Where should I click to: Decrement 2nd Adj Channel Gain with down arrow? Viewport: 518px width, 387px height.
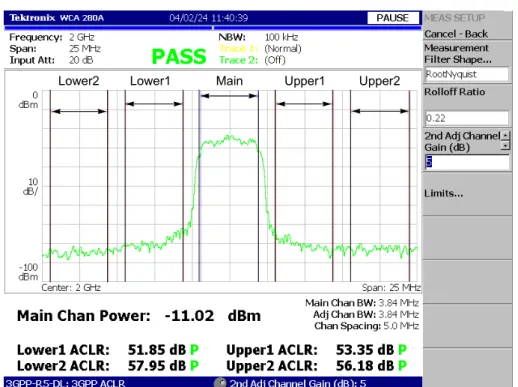(506, 146)
